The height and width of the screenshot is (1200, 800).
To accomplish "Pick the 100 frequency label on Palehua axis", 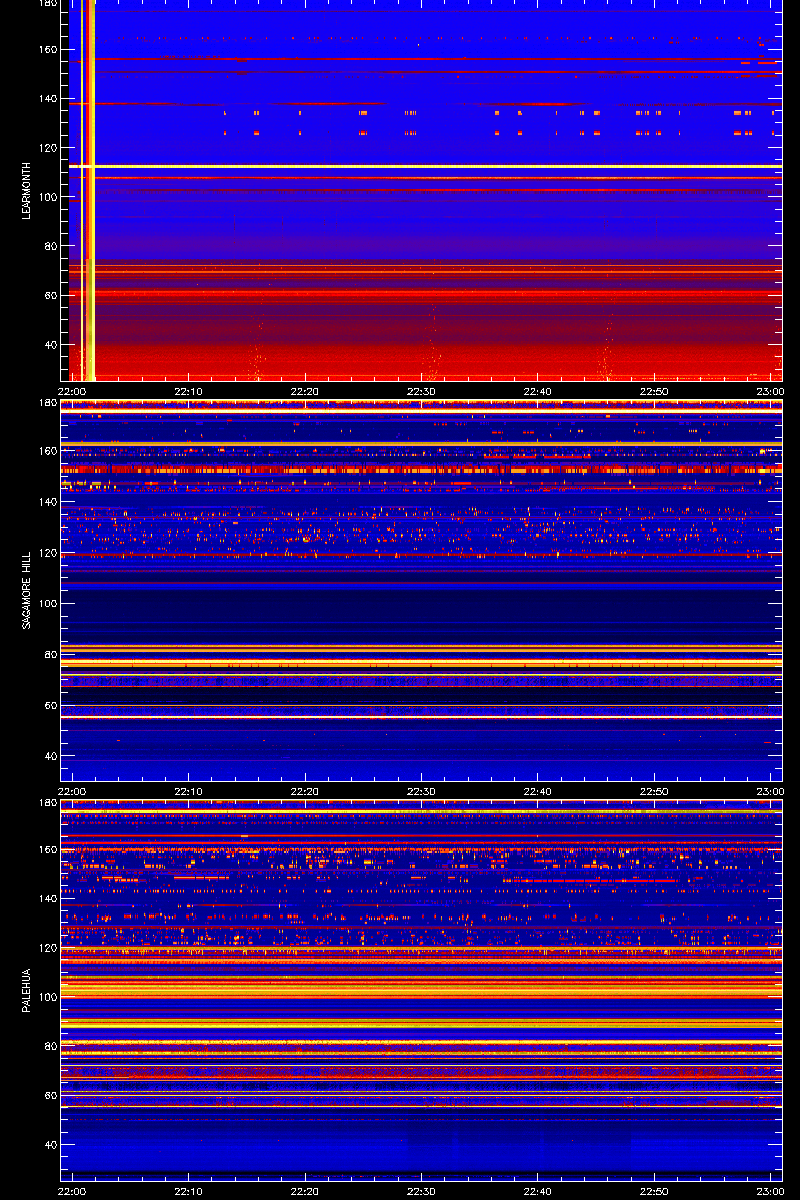I will click(x=49, y=997).
